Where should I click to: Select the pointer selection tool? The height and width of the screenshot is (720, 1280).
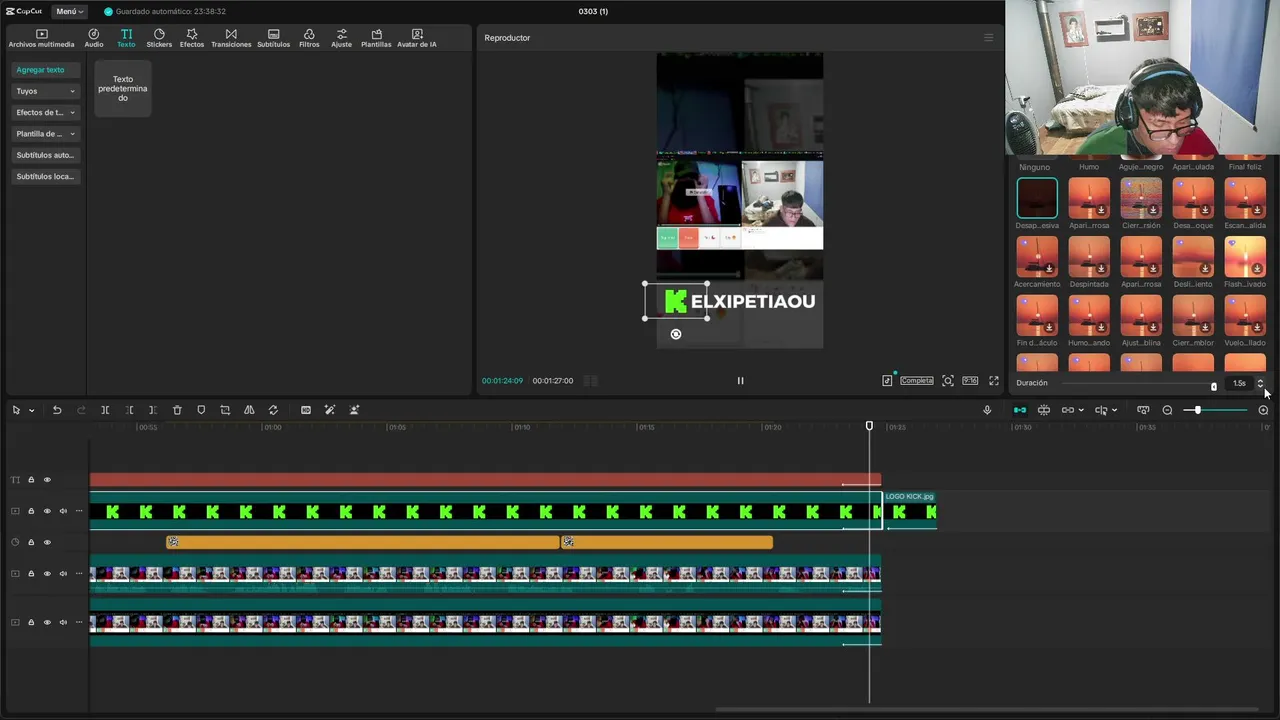[x=16, y=410]
